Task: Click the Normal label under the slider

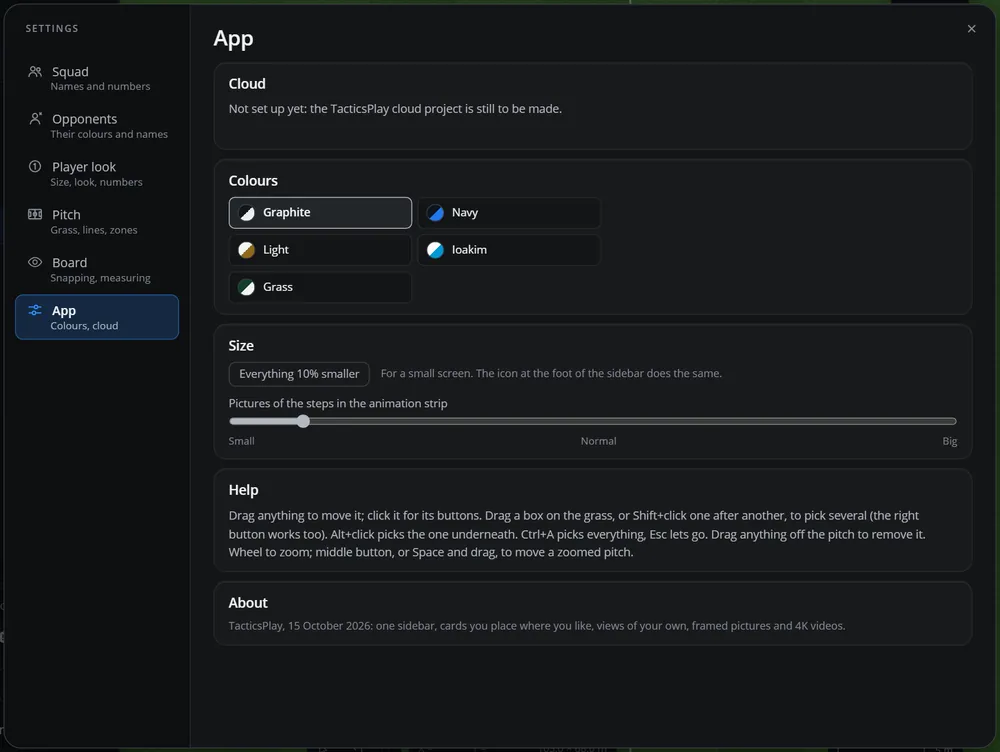Action: [x=598, y=441]
